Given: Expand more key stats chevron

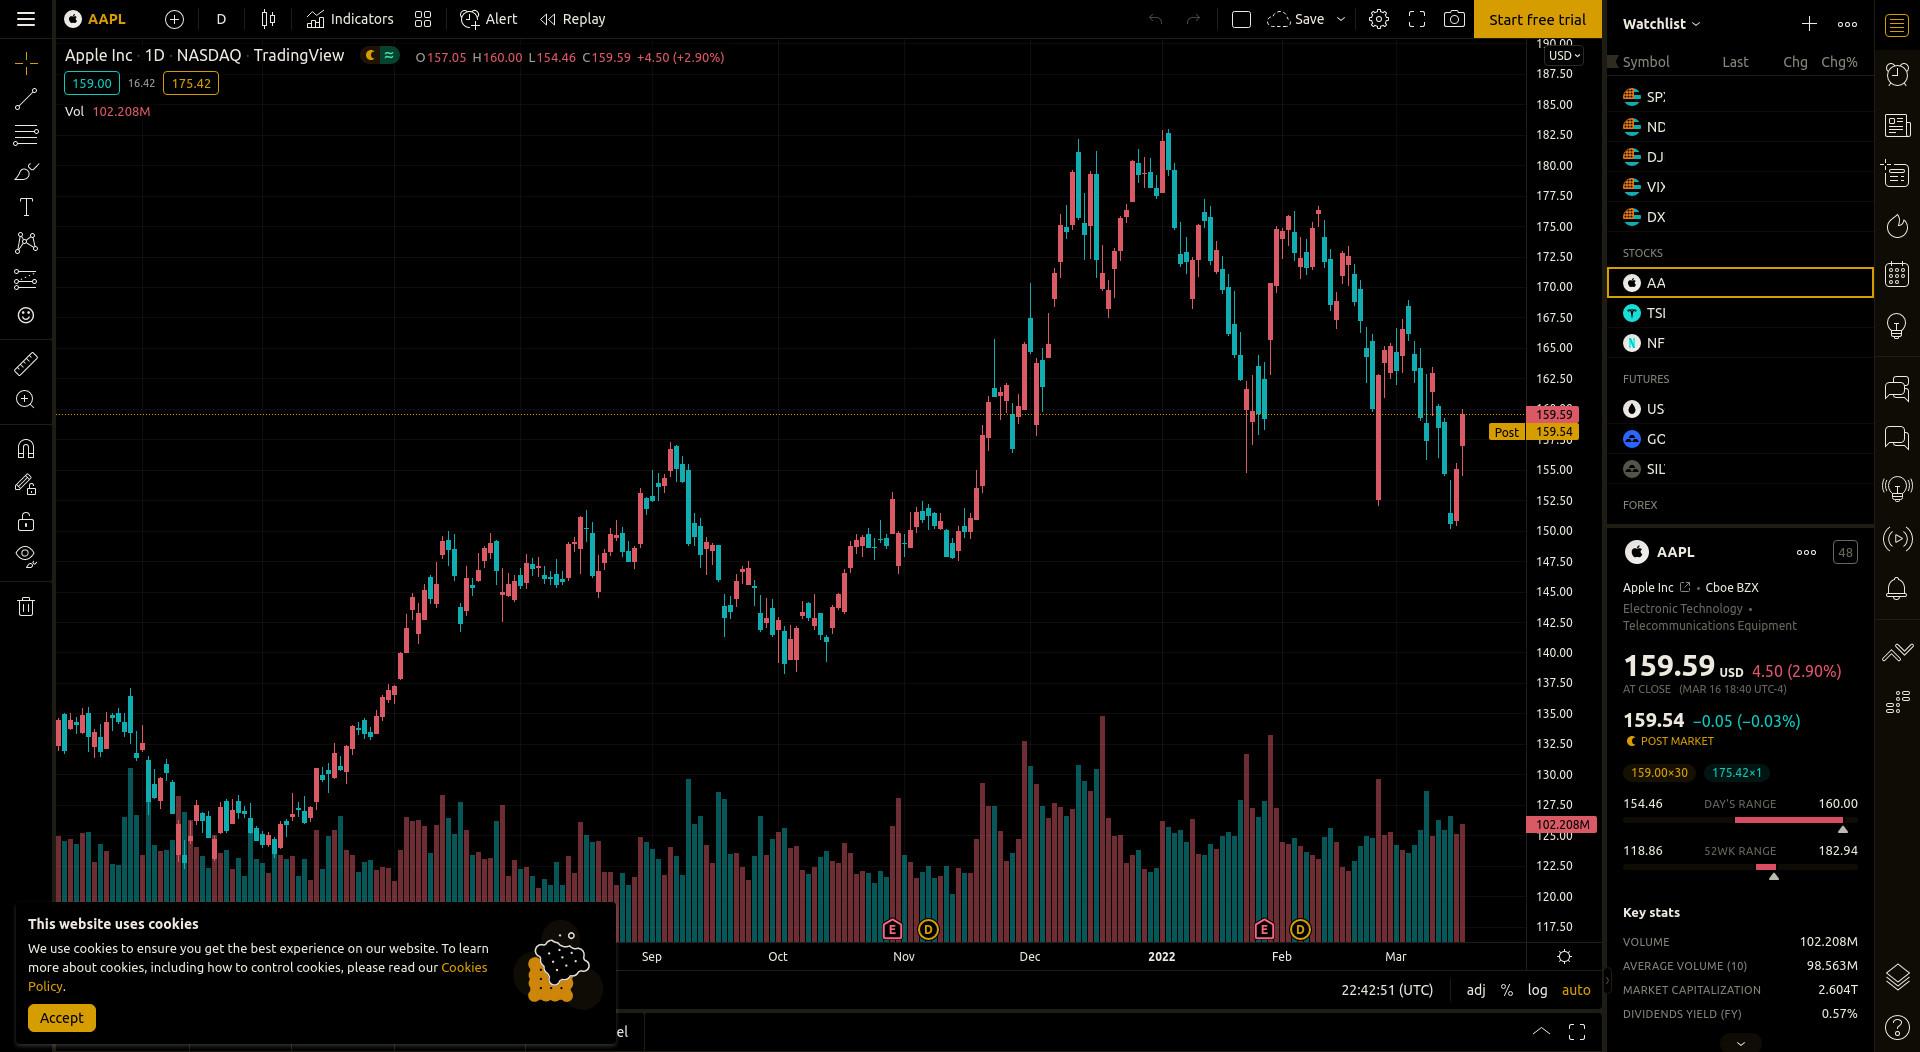Looking at the screenshot, I should click(x=1740, y=1043).
